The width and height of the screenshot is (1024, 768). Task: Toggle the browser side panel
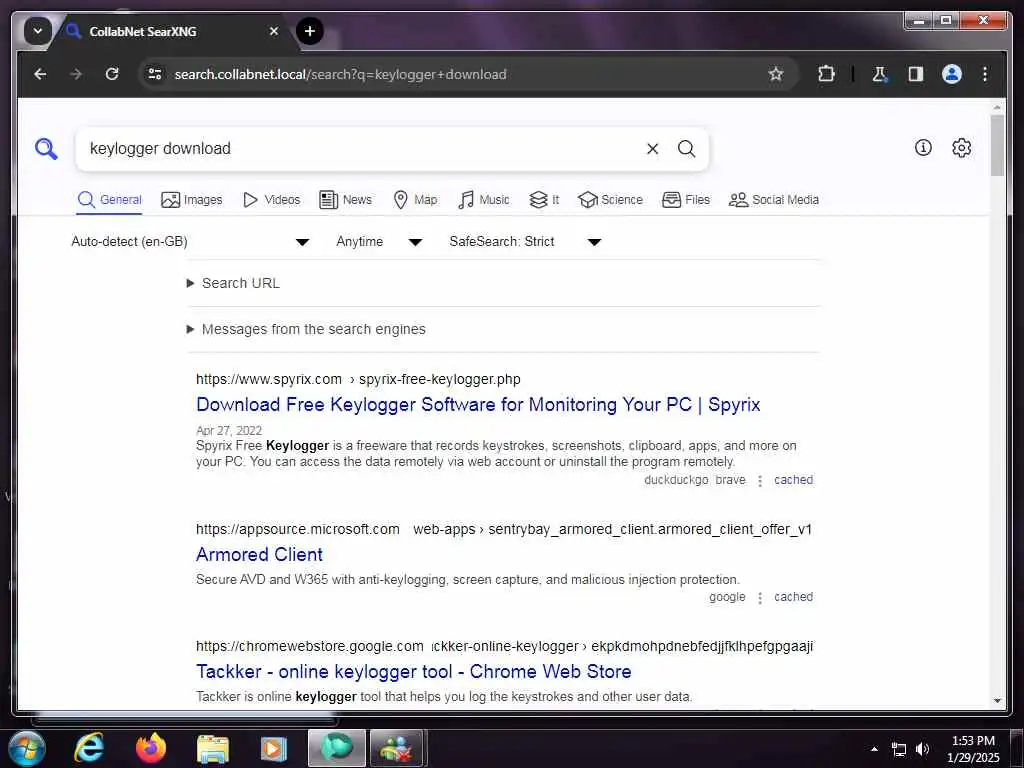click(x=916, y=74)
